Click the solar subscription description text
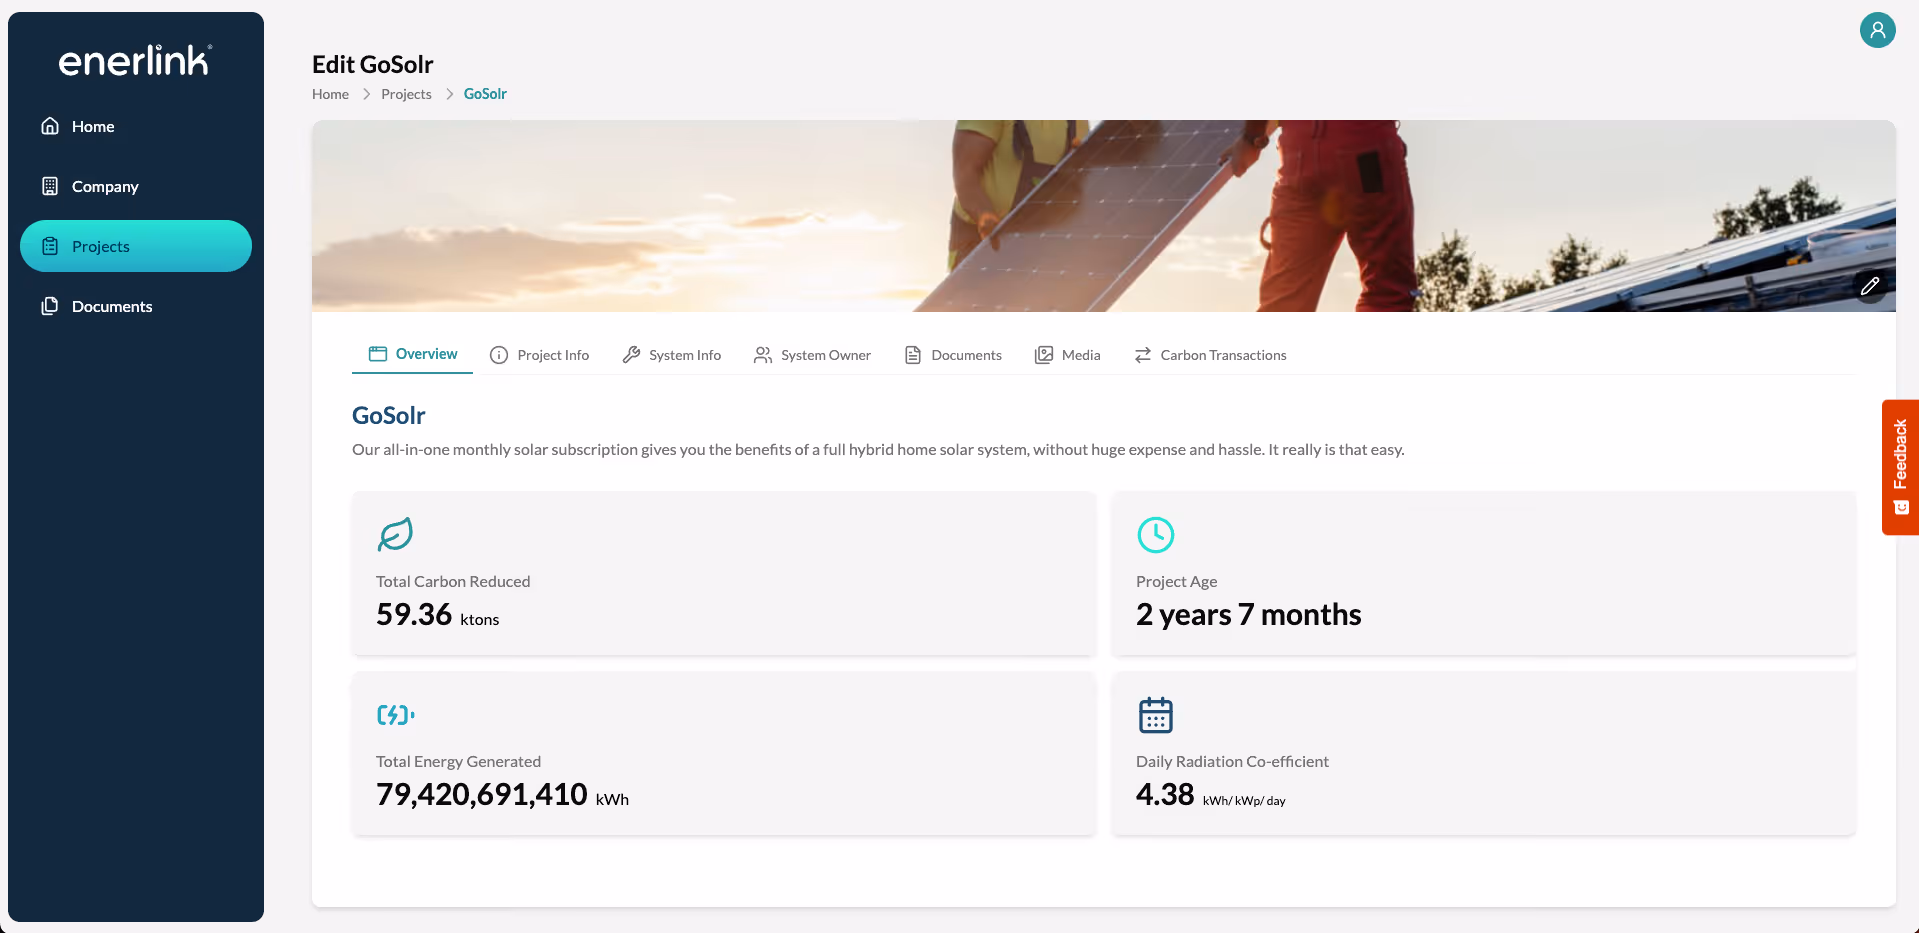This screenshot has height=933, width=1919. (x=878, y=450)
